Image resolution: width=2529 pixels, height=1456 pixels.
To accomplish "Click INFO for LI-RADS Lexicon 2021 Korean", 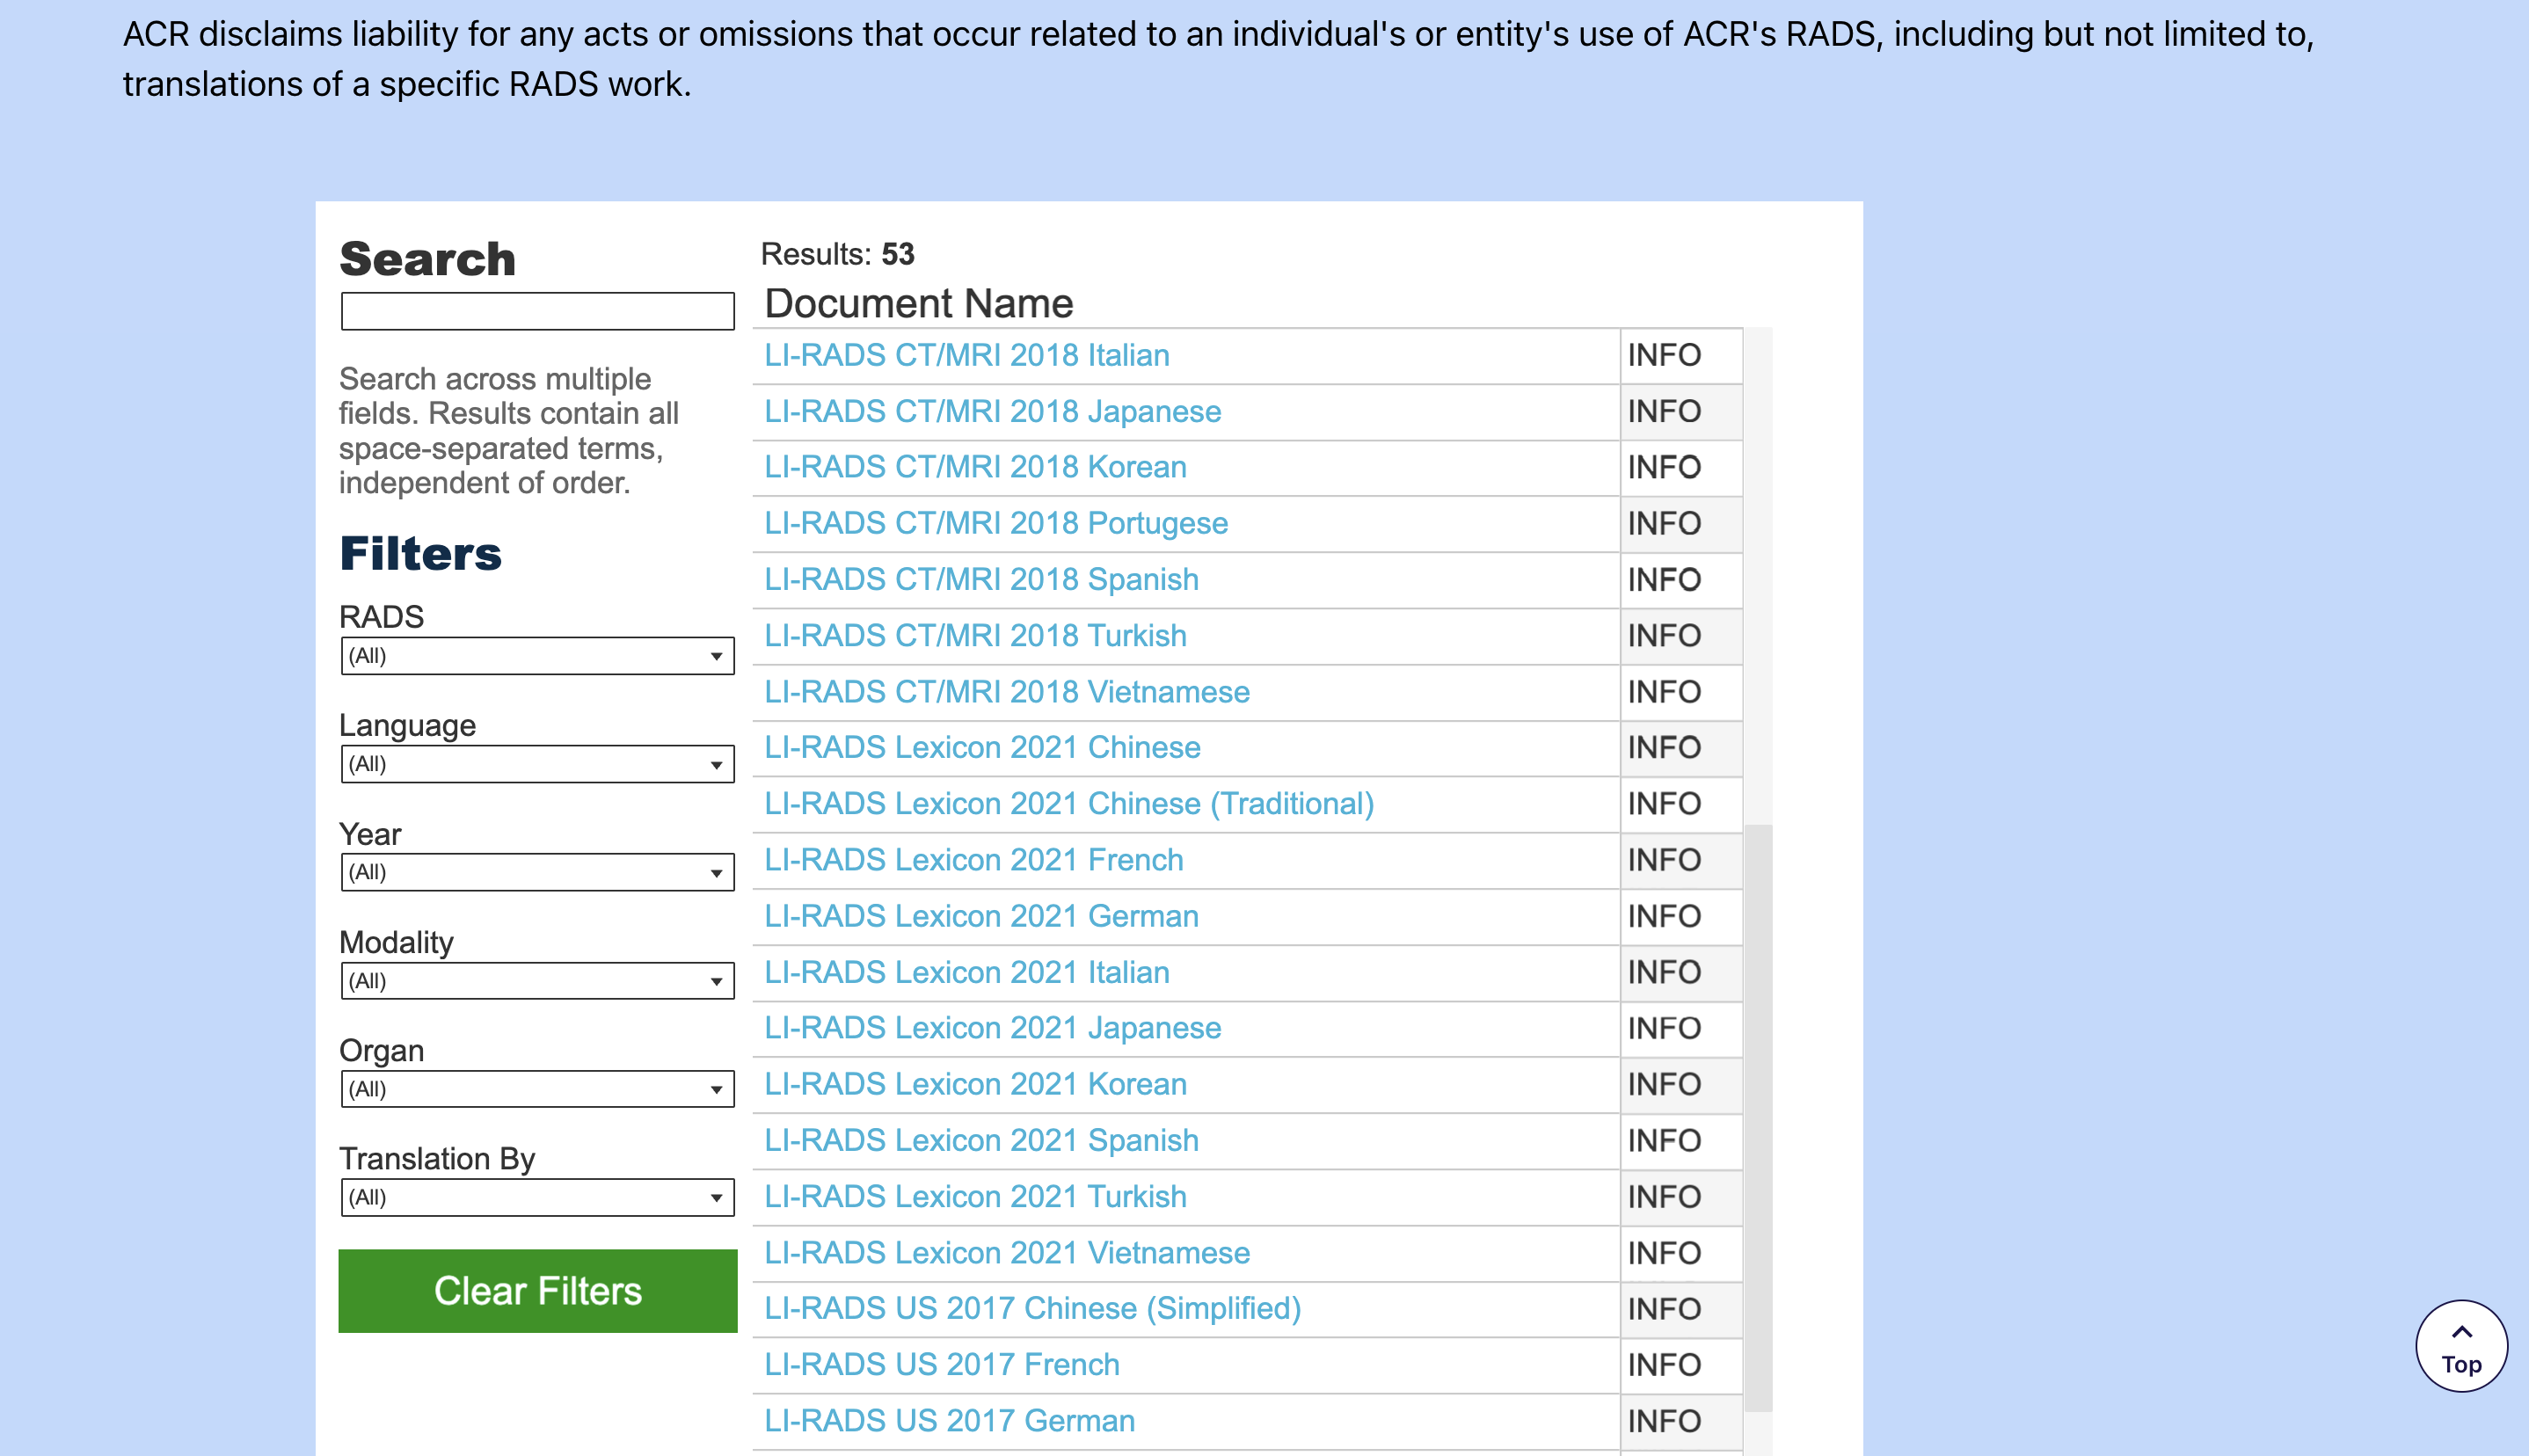I will 1664,1084.
